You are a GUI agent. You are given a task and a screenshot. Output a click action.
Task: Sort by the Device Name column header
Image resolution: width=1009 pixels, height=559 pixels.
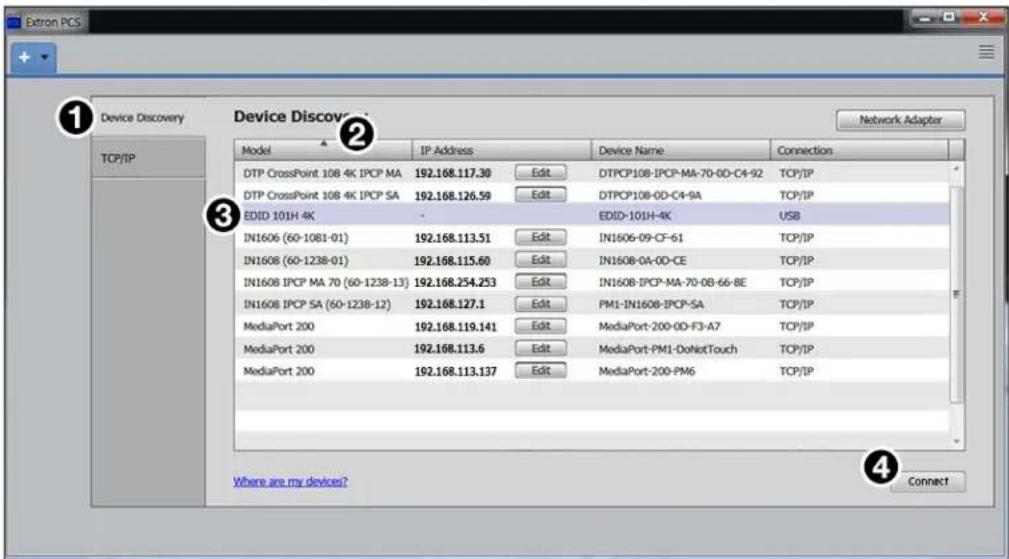680,151
